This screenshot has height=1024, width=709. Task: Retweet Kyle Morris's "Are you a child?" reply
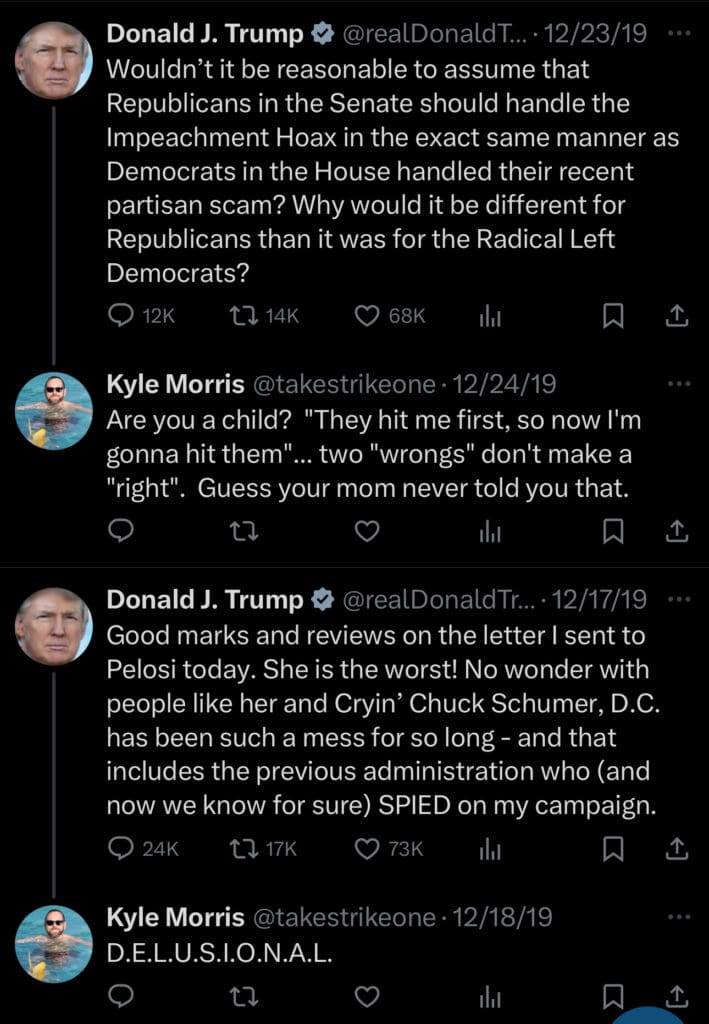point(242,532)
